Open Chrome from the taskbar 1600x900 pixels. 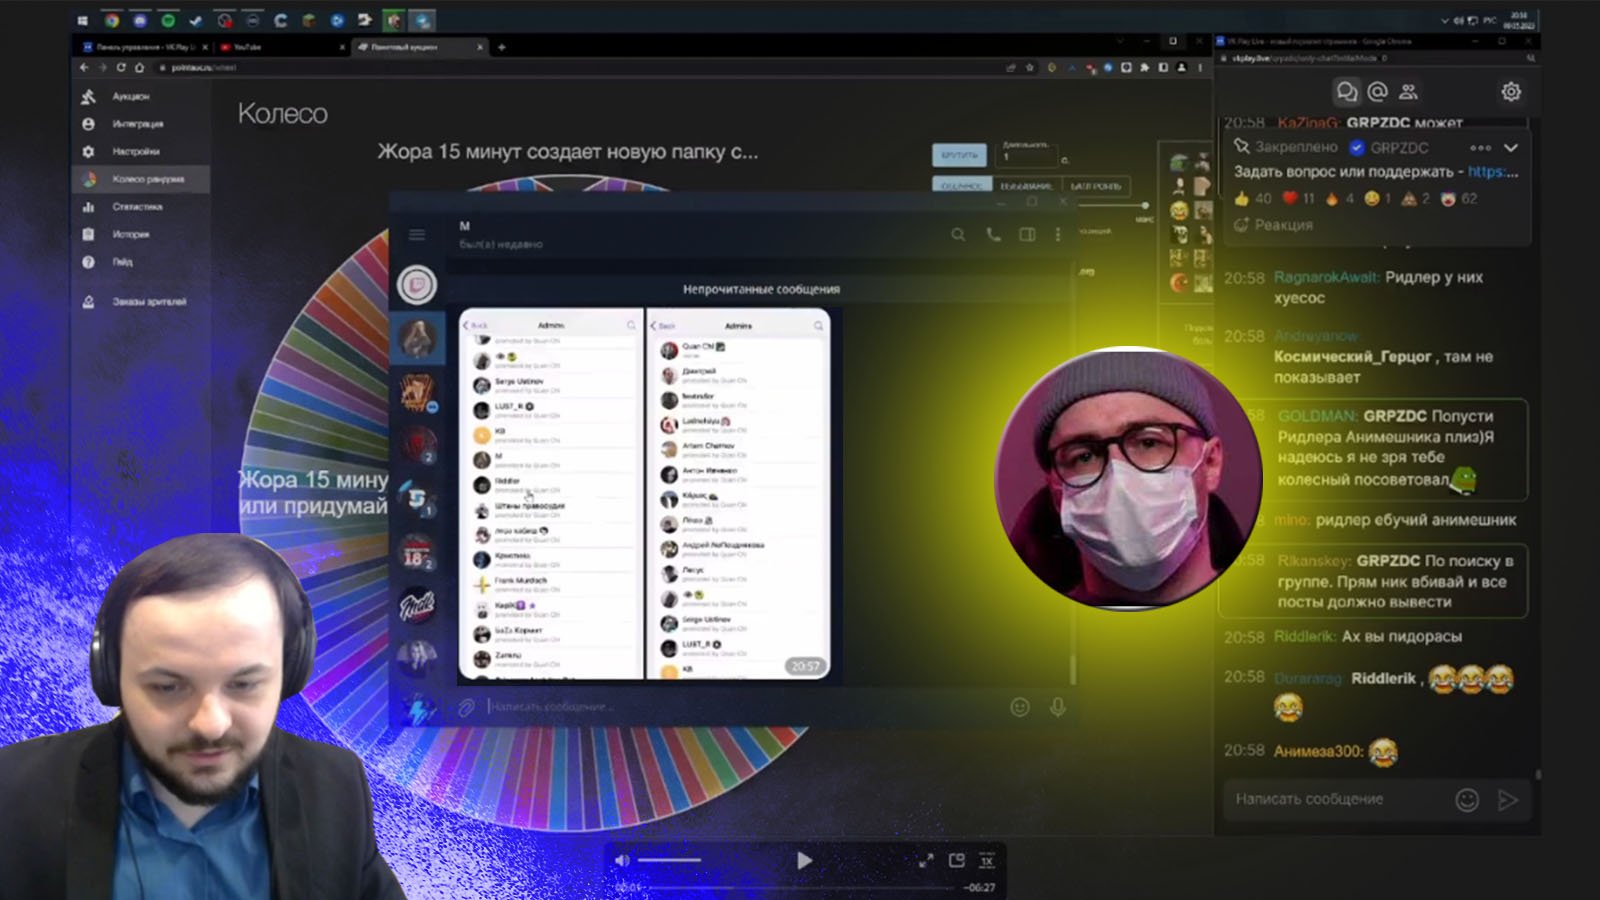tap(112, 21)
